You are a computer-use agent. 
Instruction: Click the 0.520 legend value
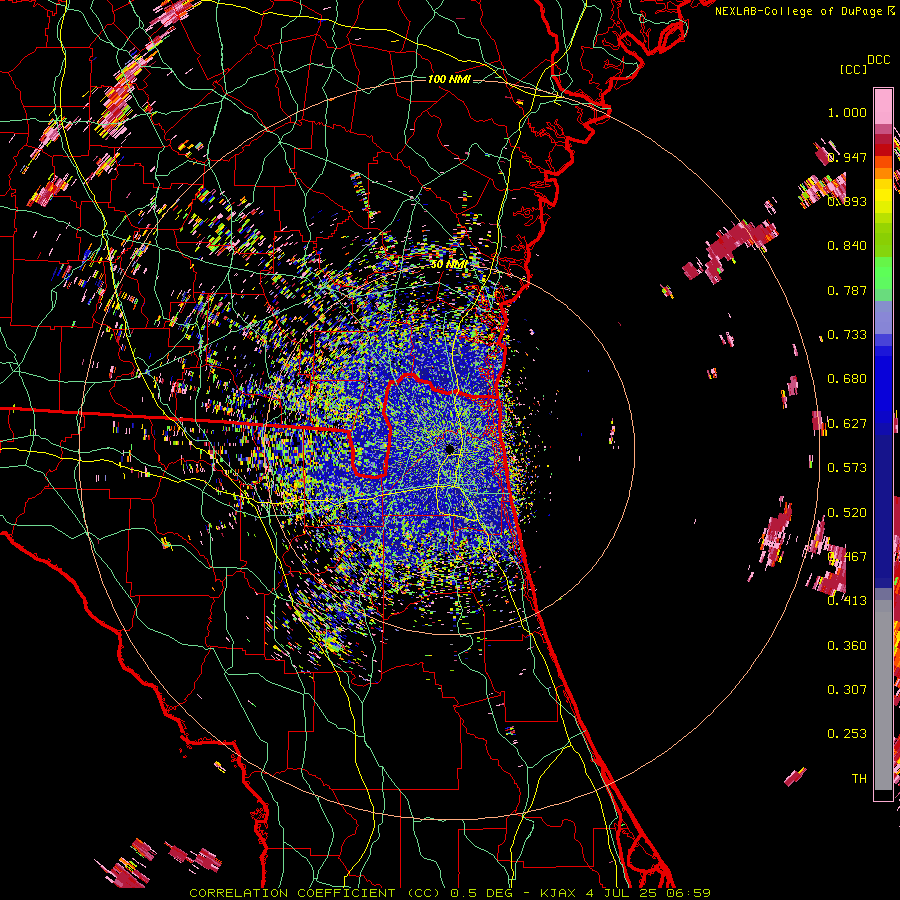847,513
